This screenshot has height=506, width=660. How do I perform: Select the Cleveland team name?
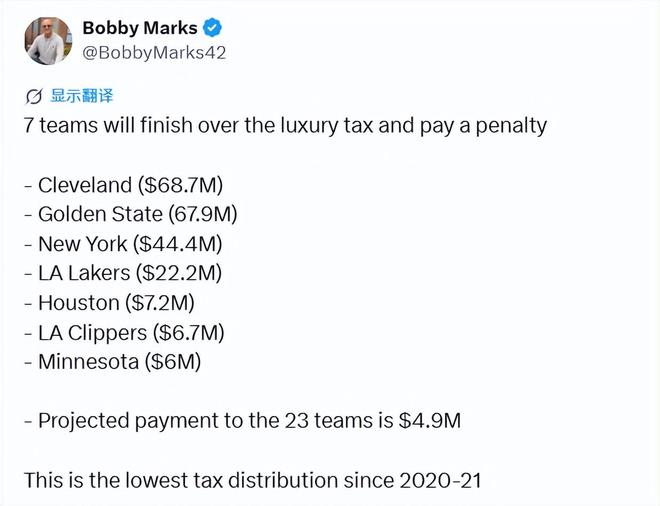tap(85, 185)
